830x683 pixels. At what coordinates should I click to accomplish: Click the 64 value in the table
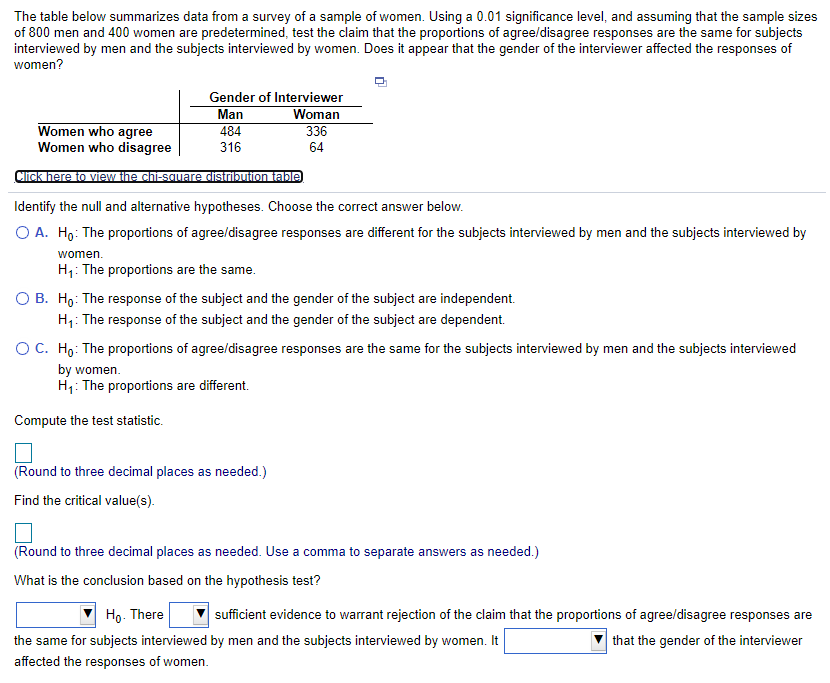pyautogui.click(x=317, y=147)
